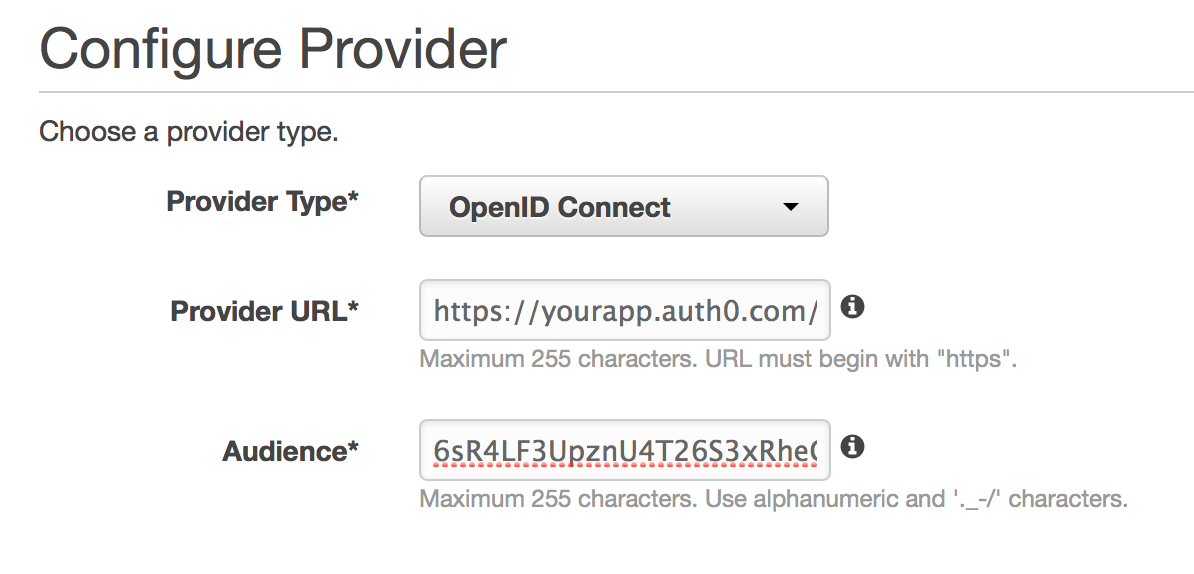The width and height of the screenshot is (1194, 574).
Task: Click the info icon beside Audience field
Action: [851, 447]
